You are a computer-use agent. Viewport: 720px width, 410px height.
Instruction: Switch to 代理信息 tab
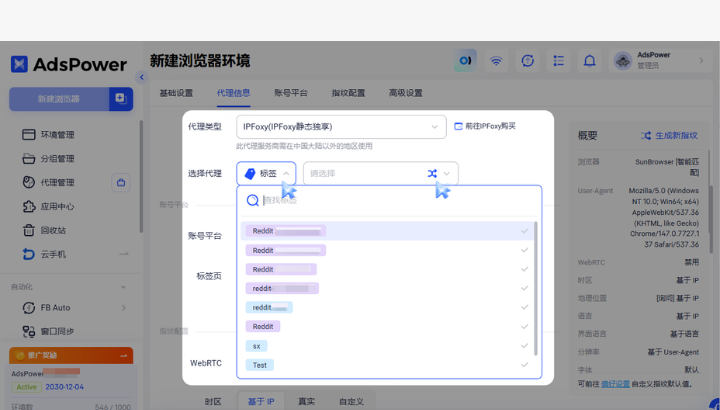233,93
